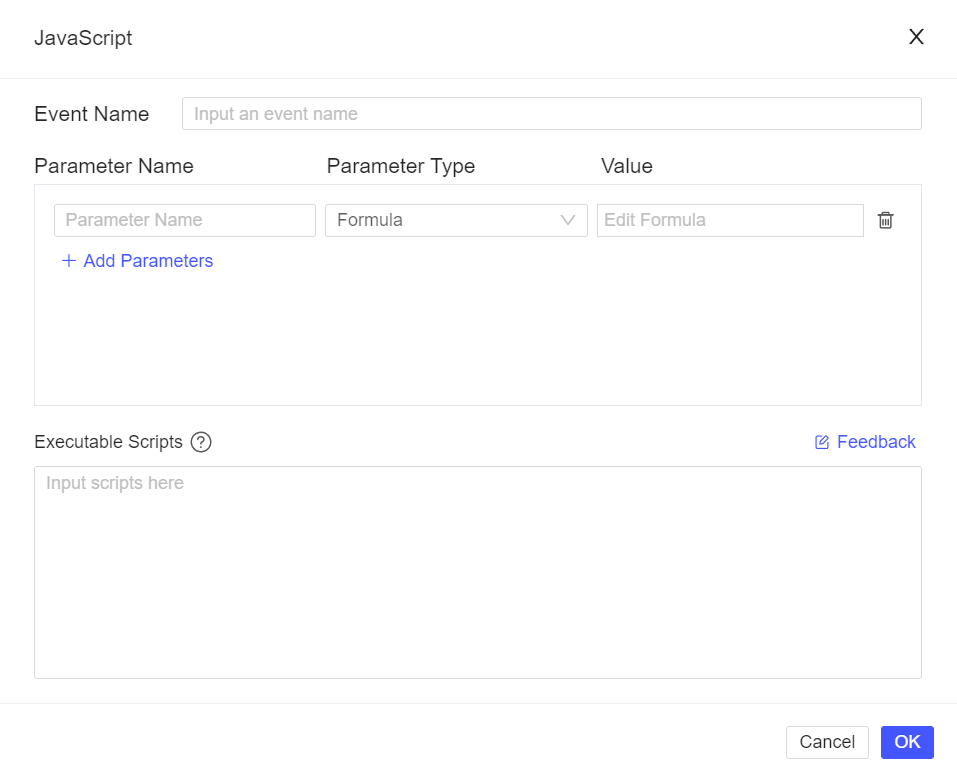Dismiss the dialog with Cancel
Image resolution: width=957 pixels, height=779 pixels.
point(827,742)
